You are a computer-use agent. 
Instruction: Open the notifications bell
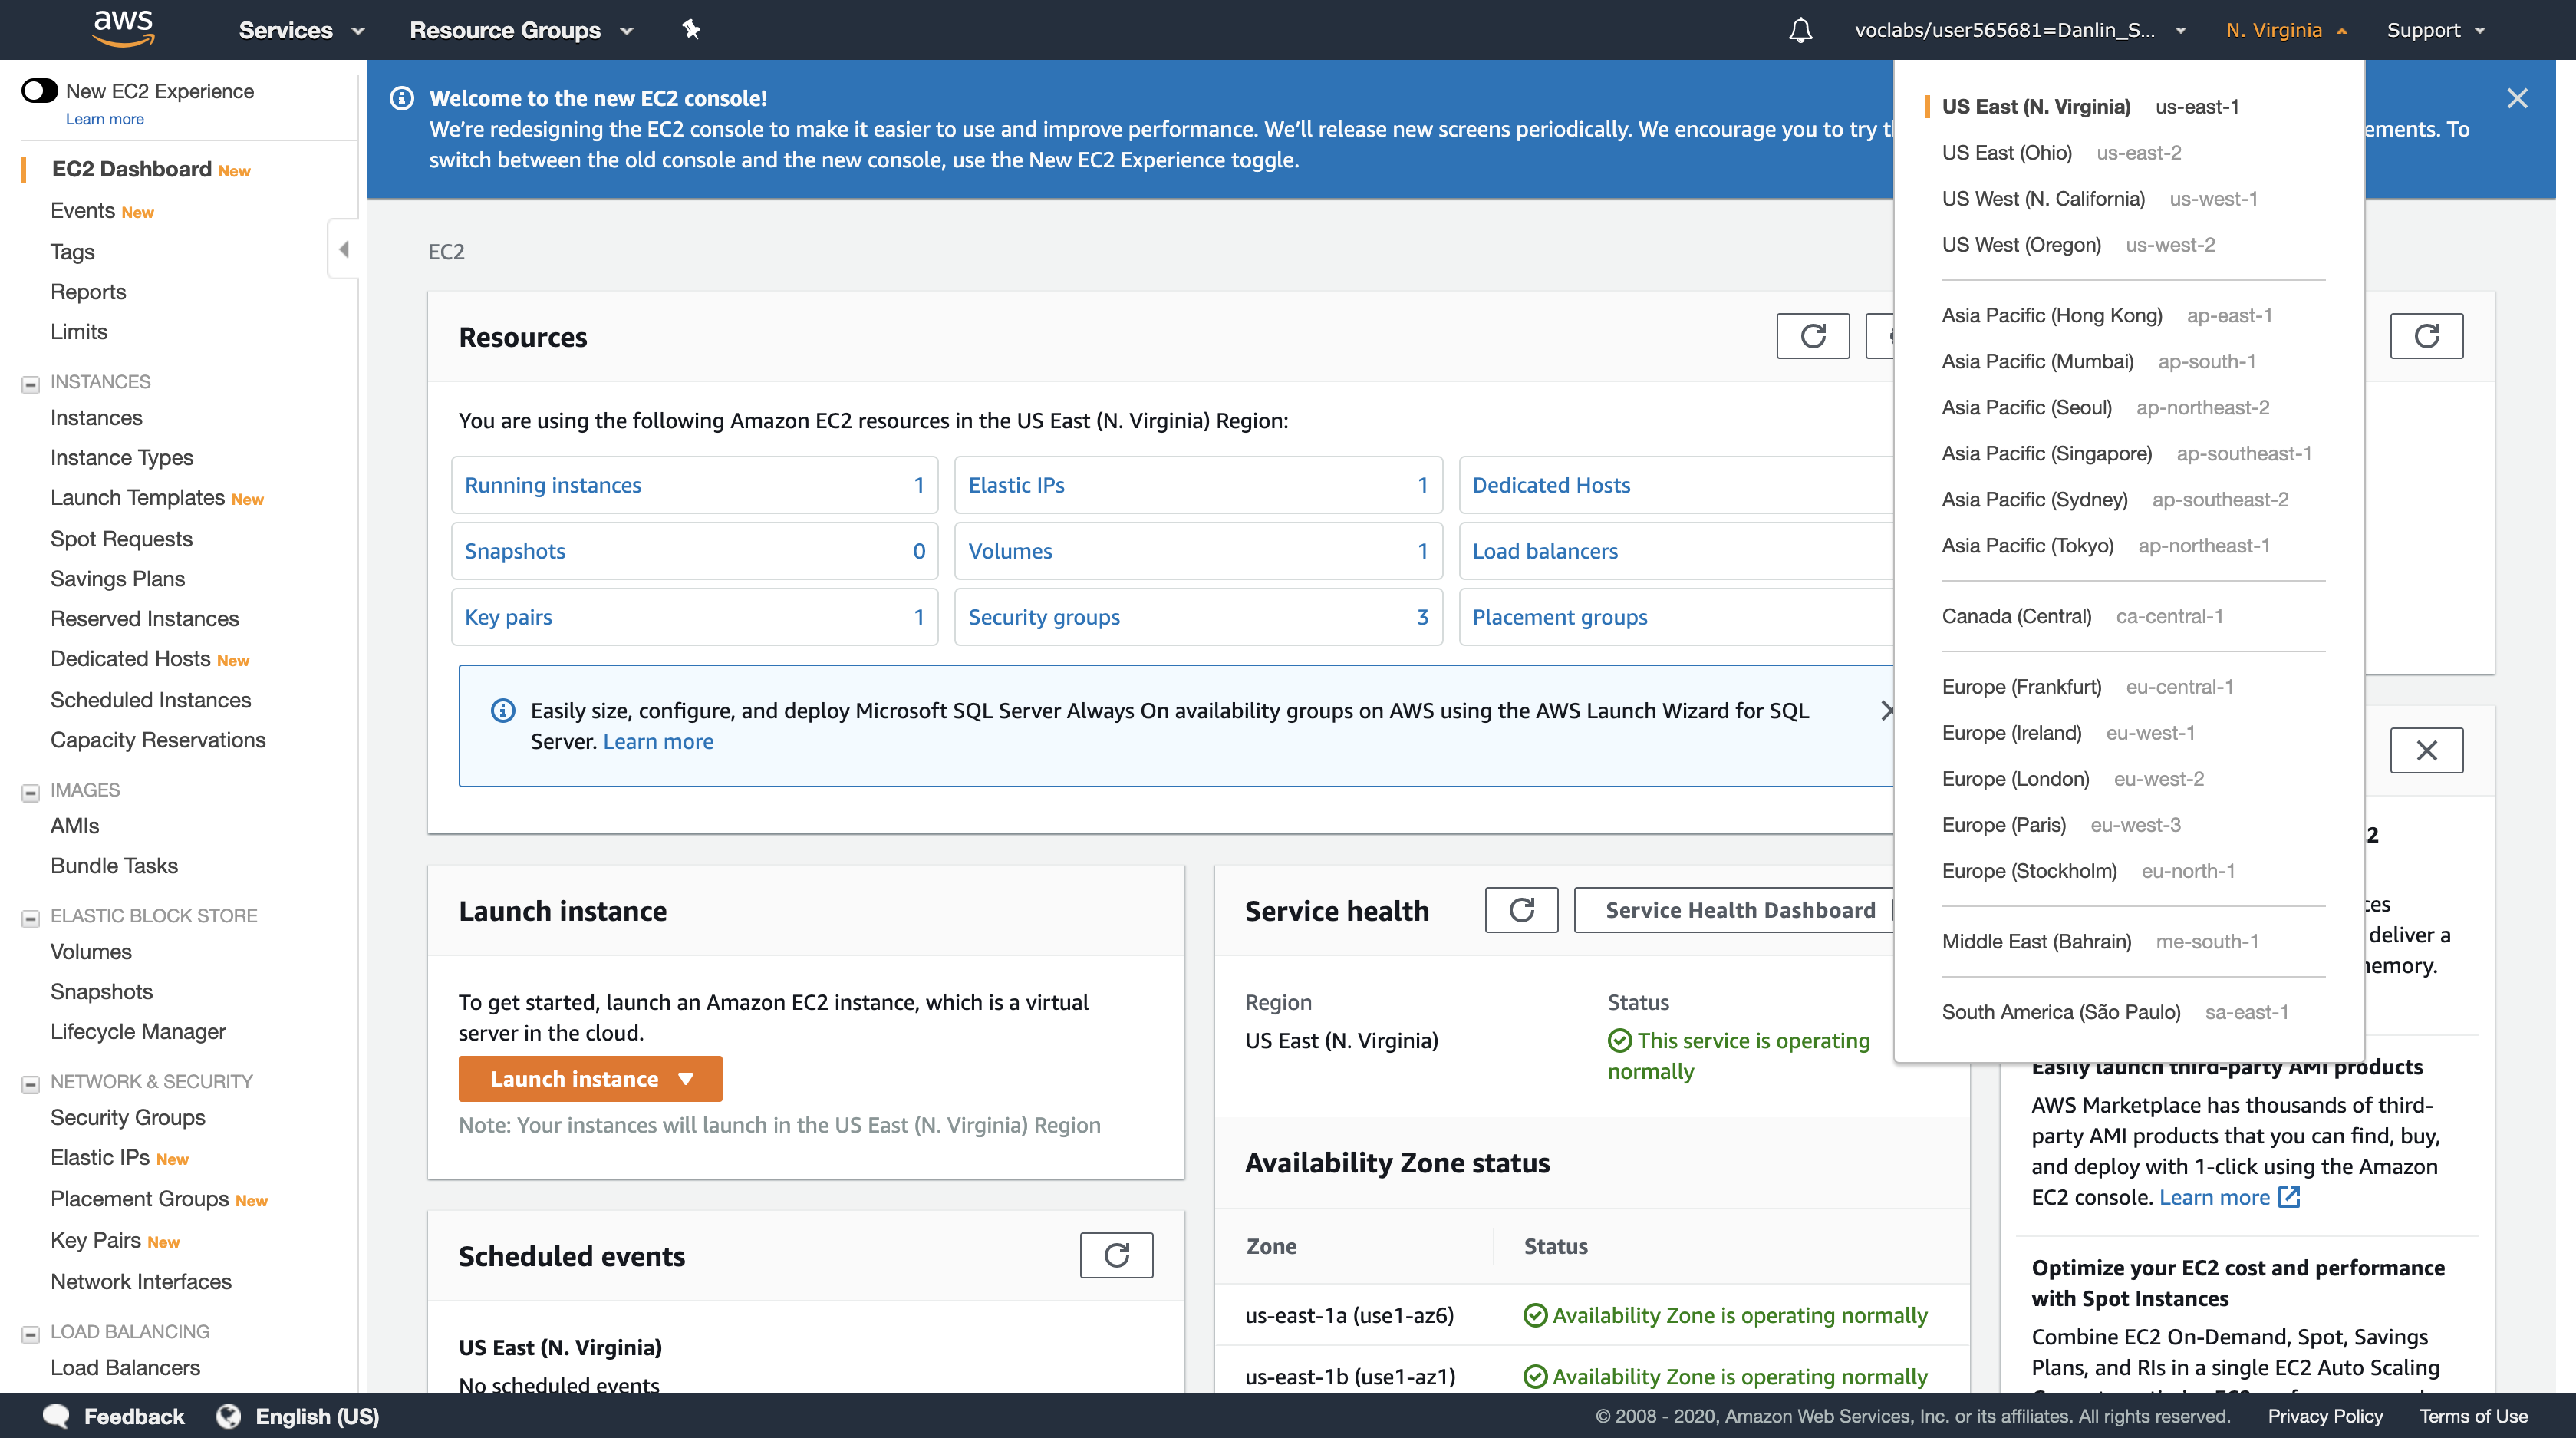click(1800, 30)
